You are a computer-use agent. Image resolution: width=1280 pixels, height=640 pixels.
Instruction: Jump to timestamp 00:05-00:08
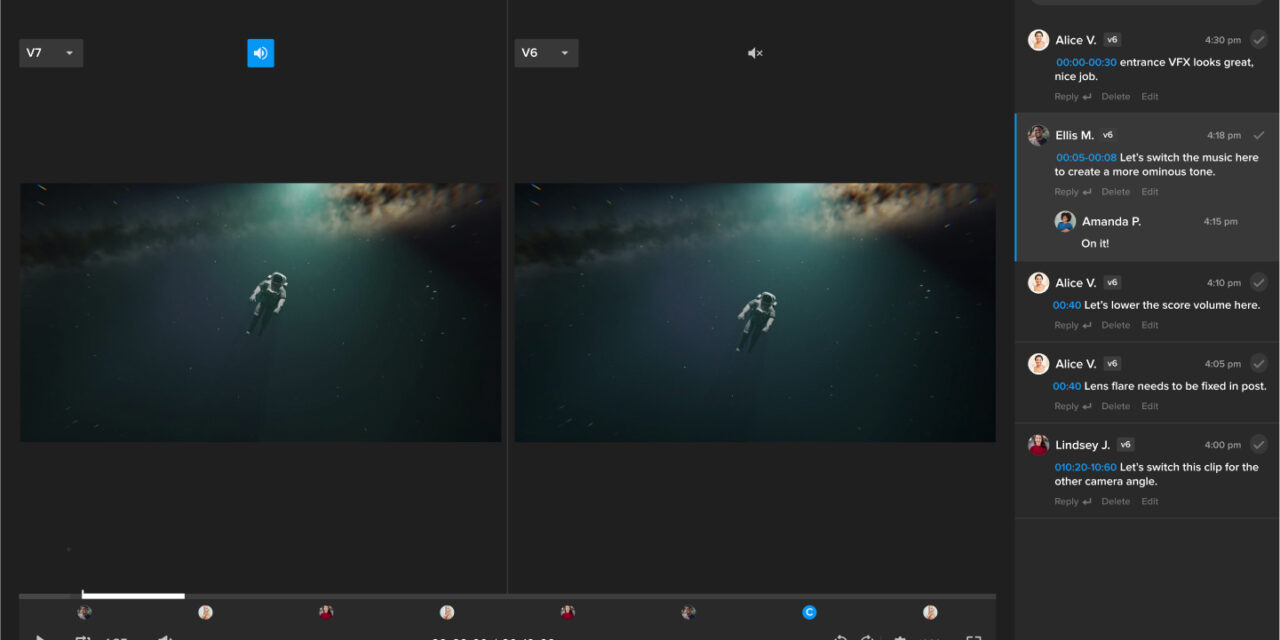(1086, 157)
